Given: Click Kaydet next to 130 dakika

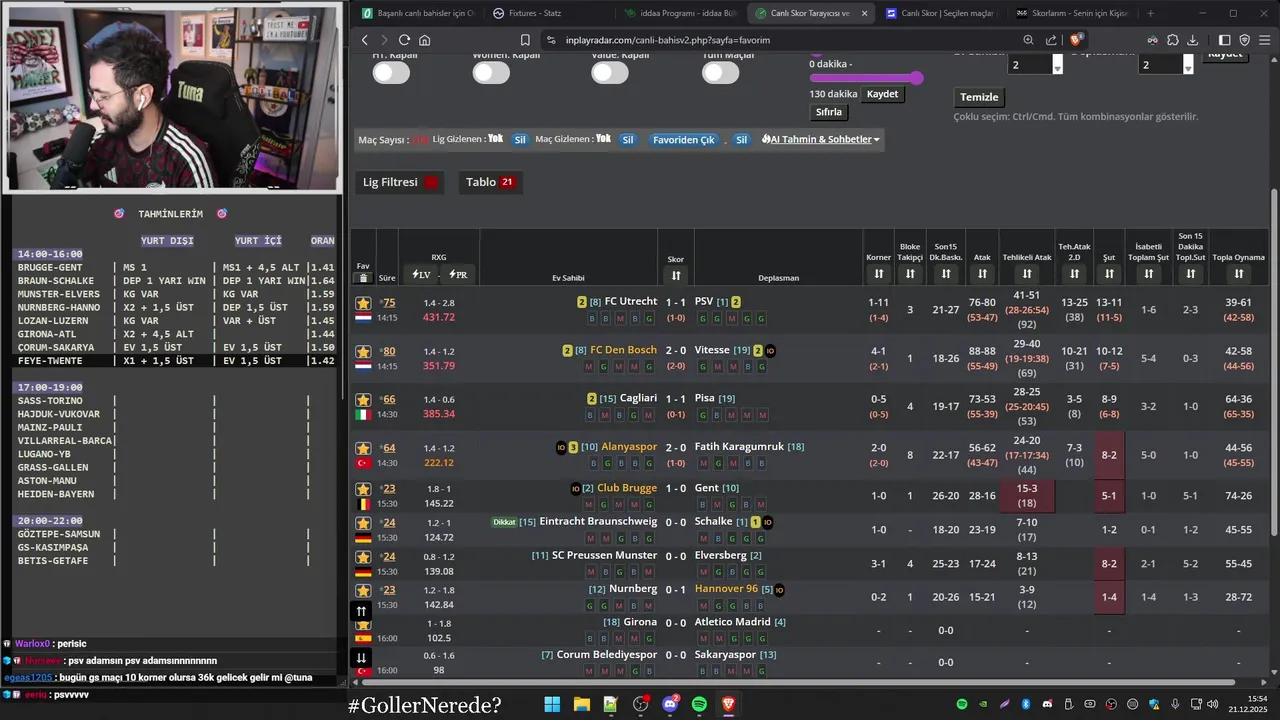Looking at the screenshot, I should 882,94.
